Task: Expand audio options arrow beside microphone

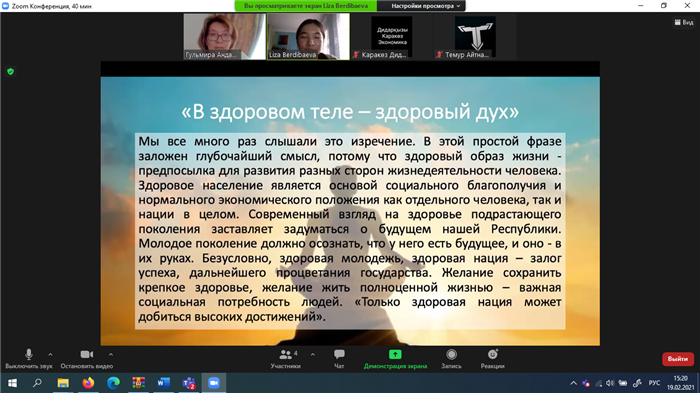Action: (x=50, y=355)
